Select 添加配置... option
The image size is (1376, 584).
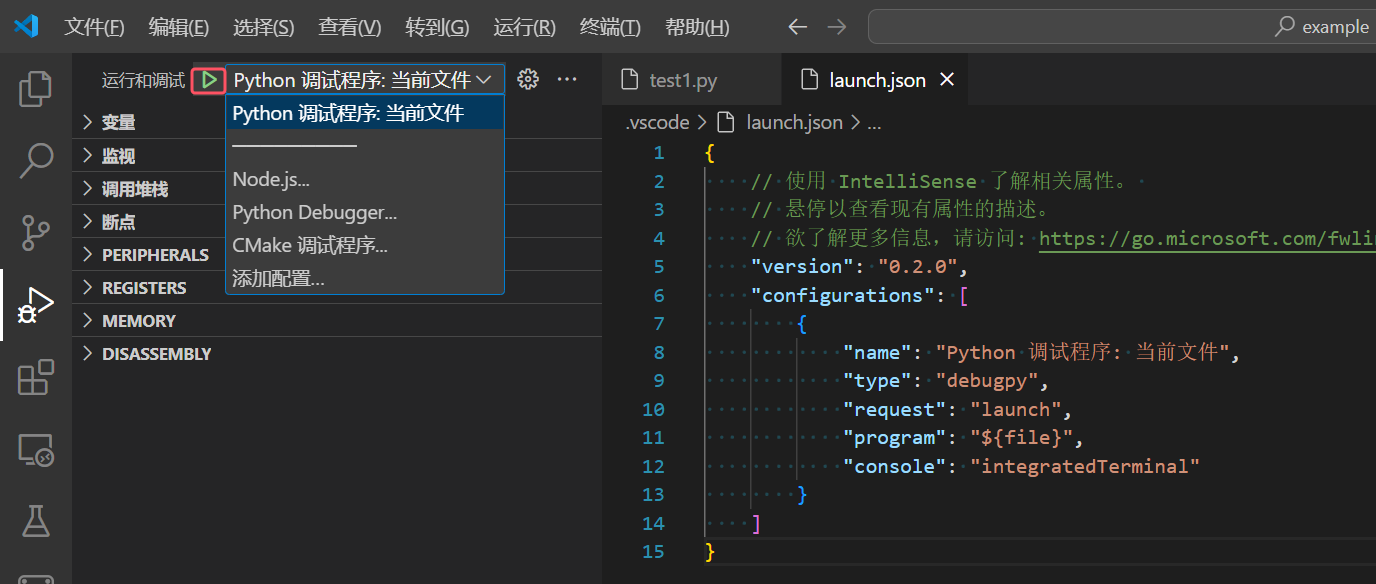(365, 279)
